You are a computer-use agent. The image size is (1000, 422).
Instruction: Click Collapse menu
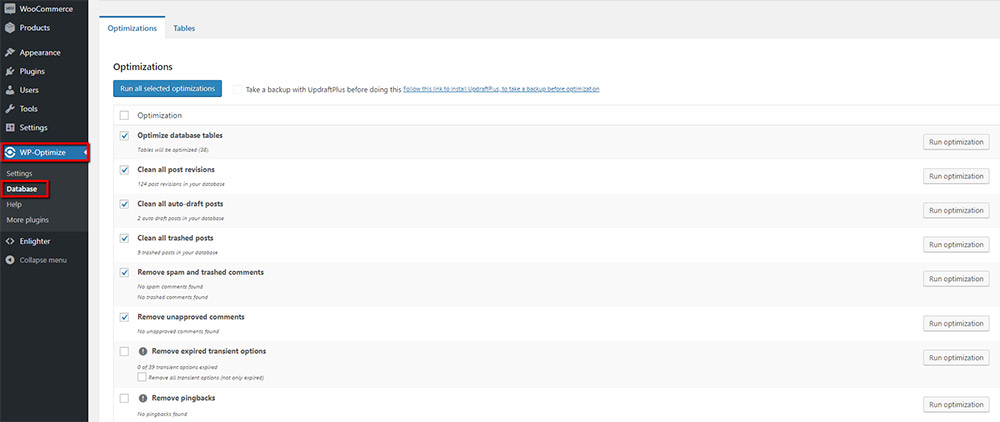pos(44,260)
